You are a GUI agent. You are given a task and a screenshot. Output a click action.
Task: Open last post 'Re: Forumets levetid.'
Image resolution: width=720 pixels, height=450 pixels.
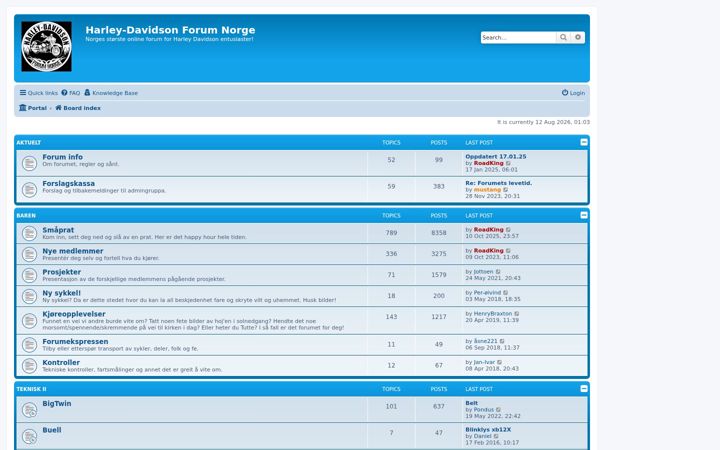tap(499, 183)
